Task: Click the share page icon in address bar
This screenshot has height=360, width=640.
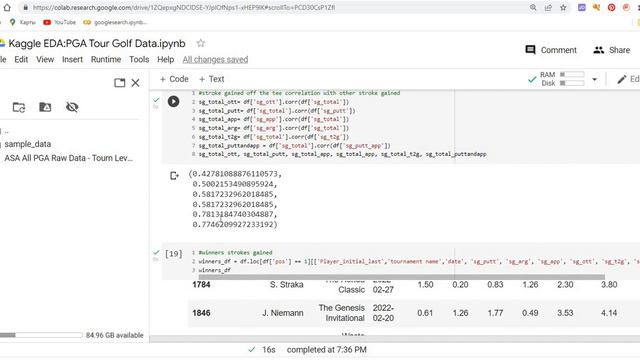Action: click(x=548, y=7)
